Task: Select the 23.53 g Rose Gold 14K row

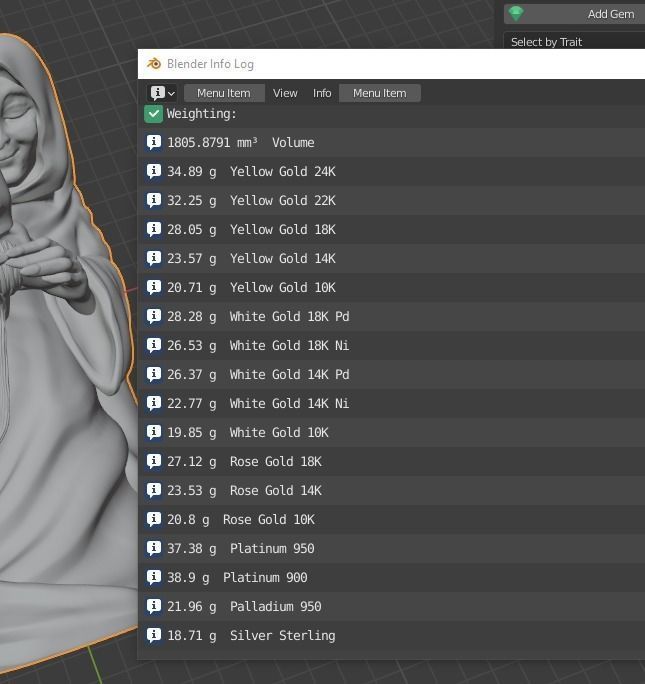Action: click(391, 491)
